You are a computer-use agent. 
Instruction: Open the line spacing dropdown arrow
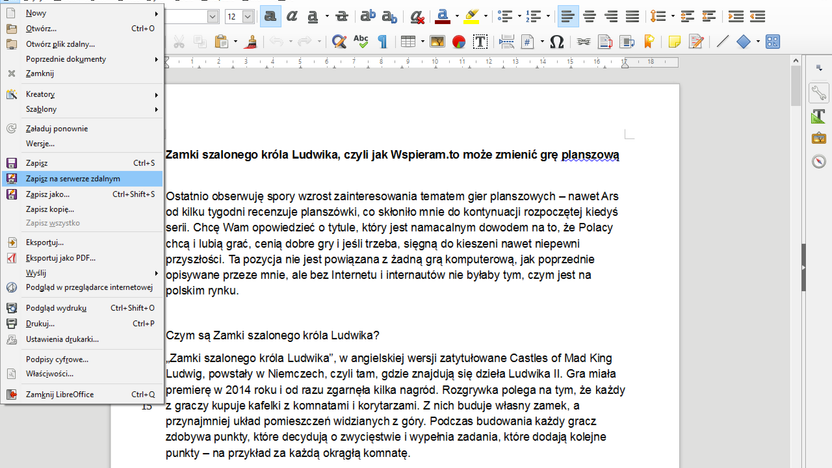coord(673,16)
